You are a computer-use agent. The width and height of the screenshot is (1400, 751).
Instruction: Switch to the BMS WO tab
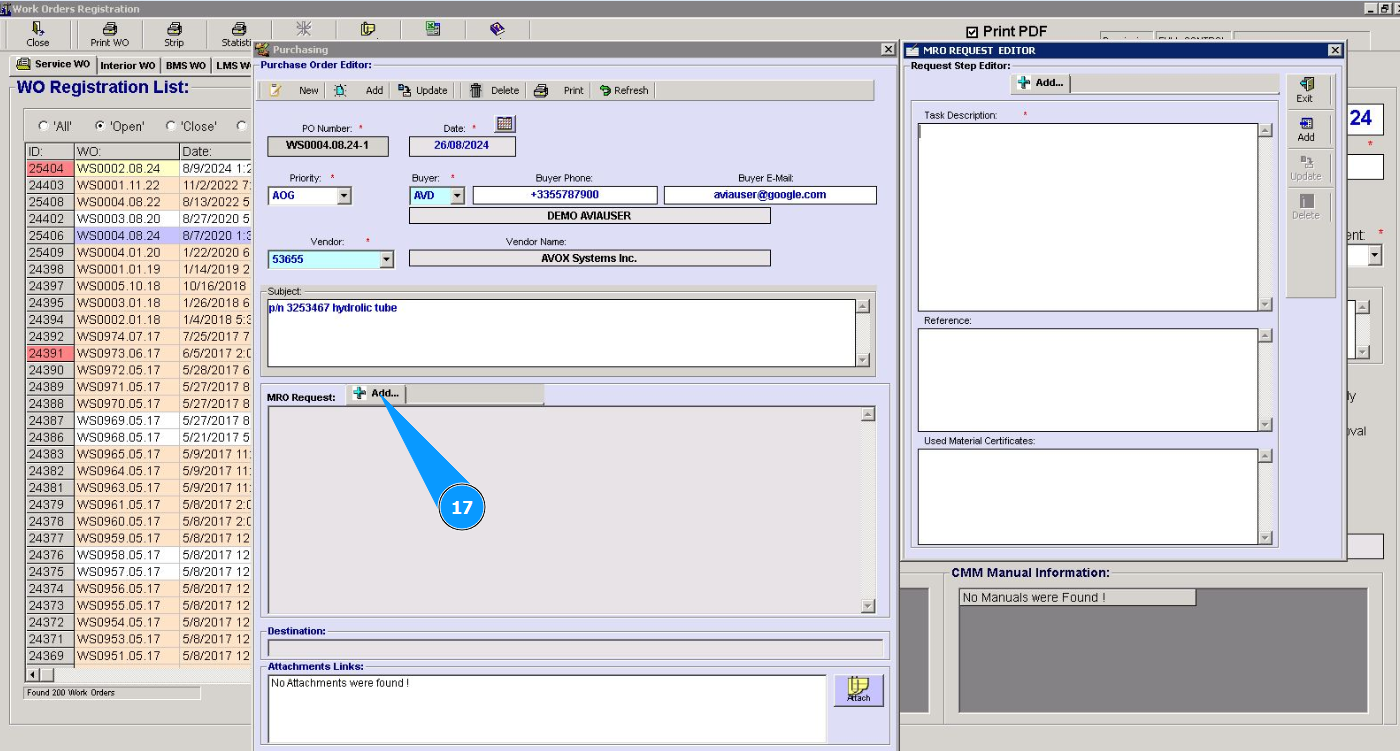click(185, 66)
